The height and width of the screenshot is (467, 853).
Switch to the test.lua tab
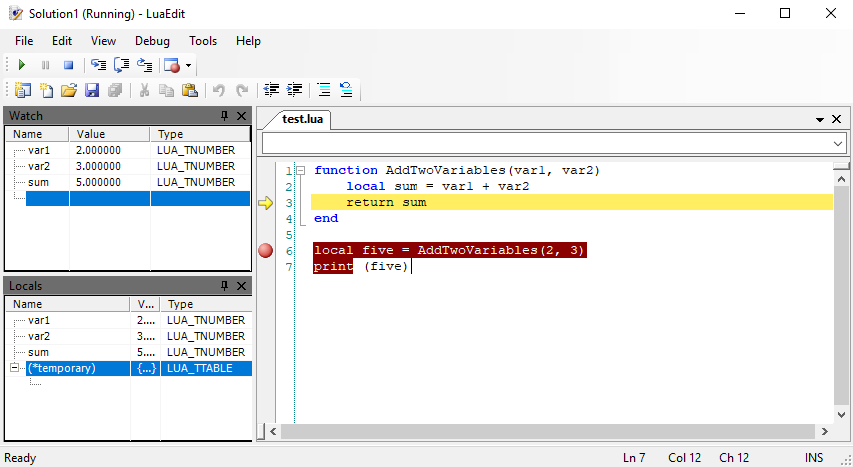302,119
